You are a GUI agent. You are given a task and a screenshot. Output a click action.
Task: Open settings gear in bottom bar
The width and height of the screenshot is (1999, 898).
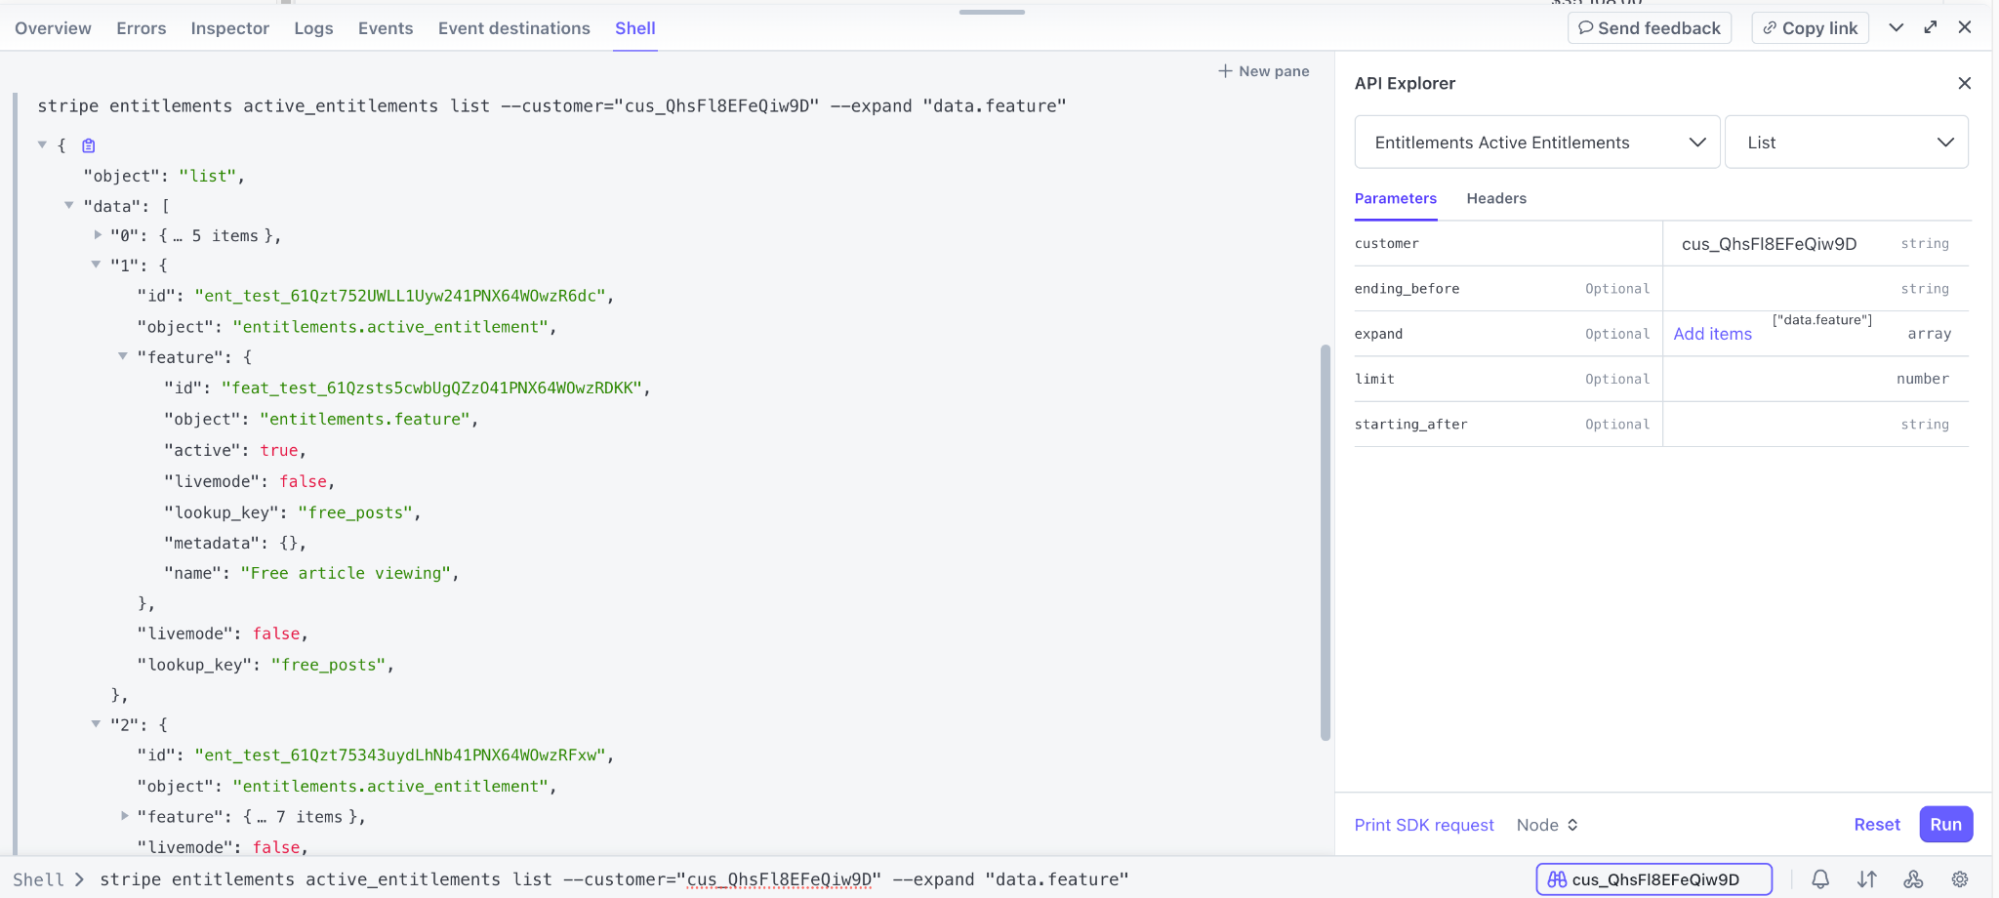[x=1960, y=879]
